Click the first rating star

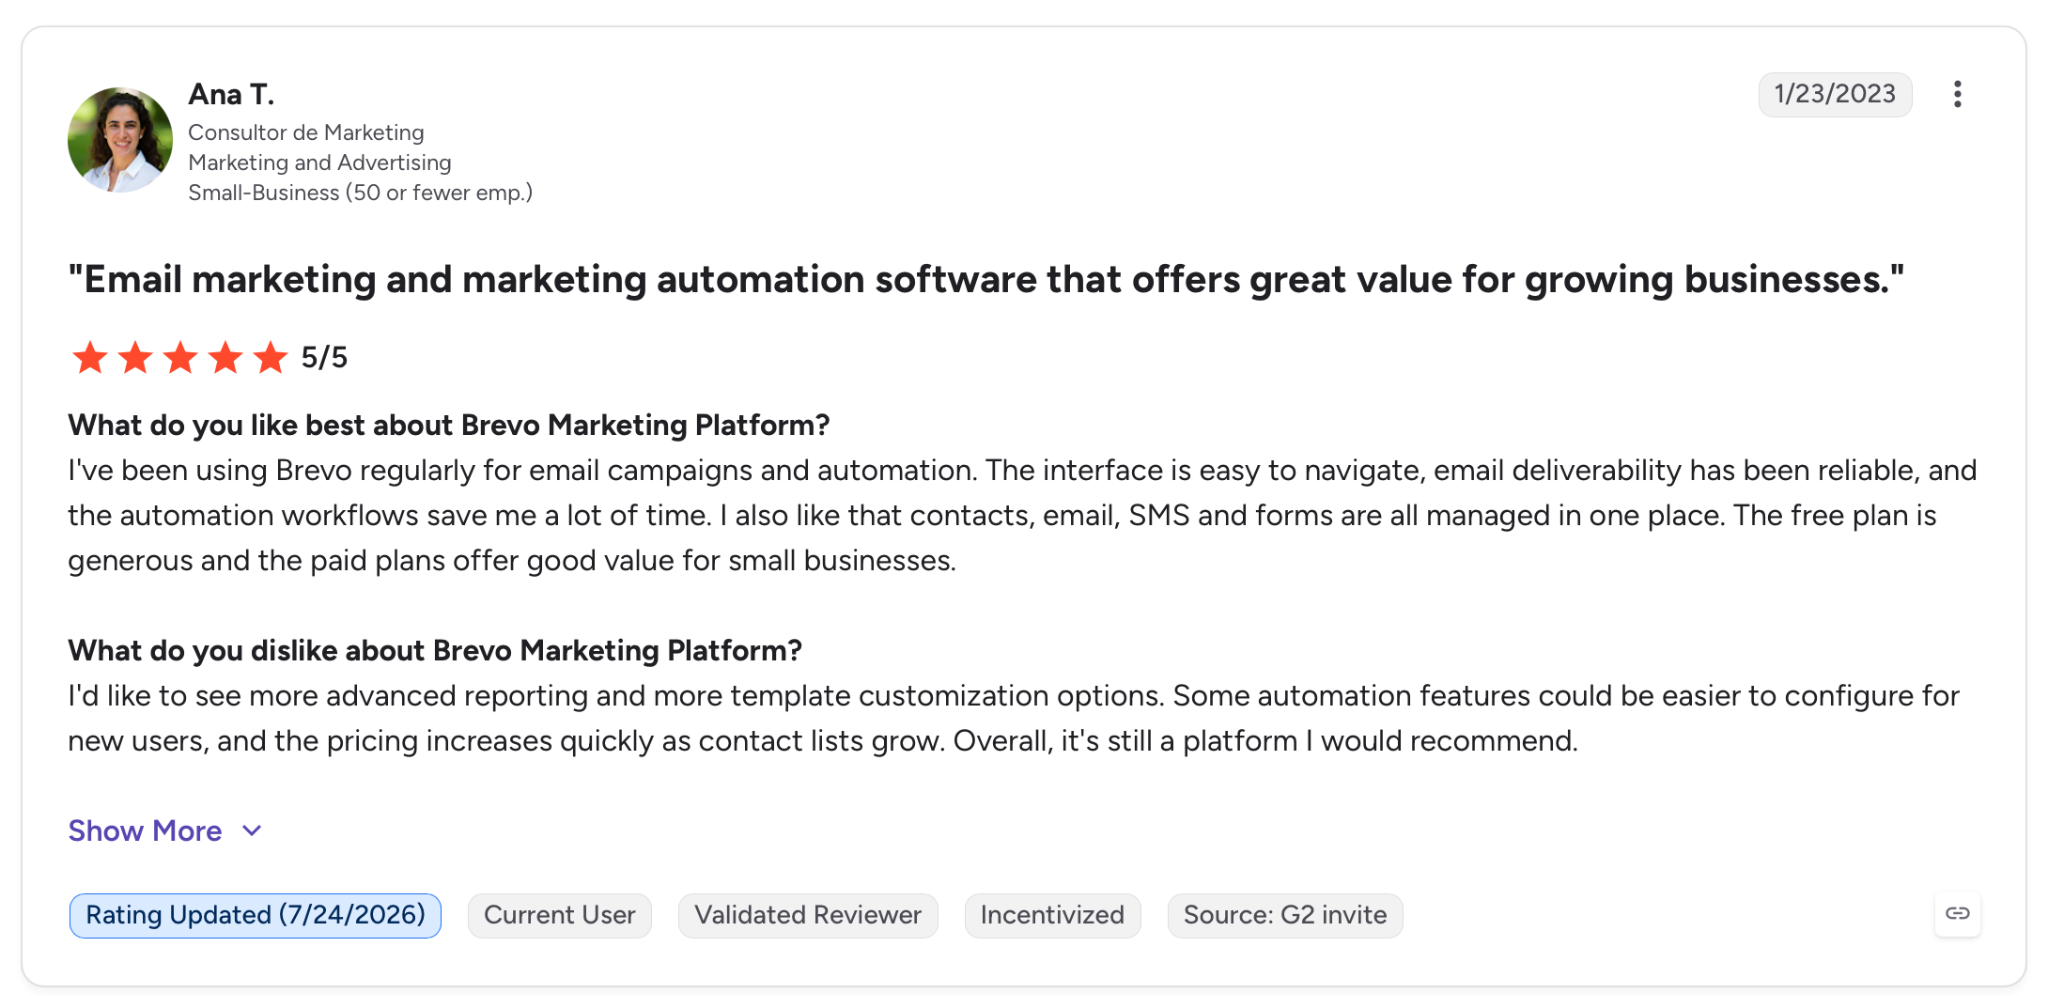[90, 357]
